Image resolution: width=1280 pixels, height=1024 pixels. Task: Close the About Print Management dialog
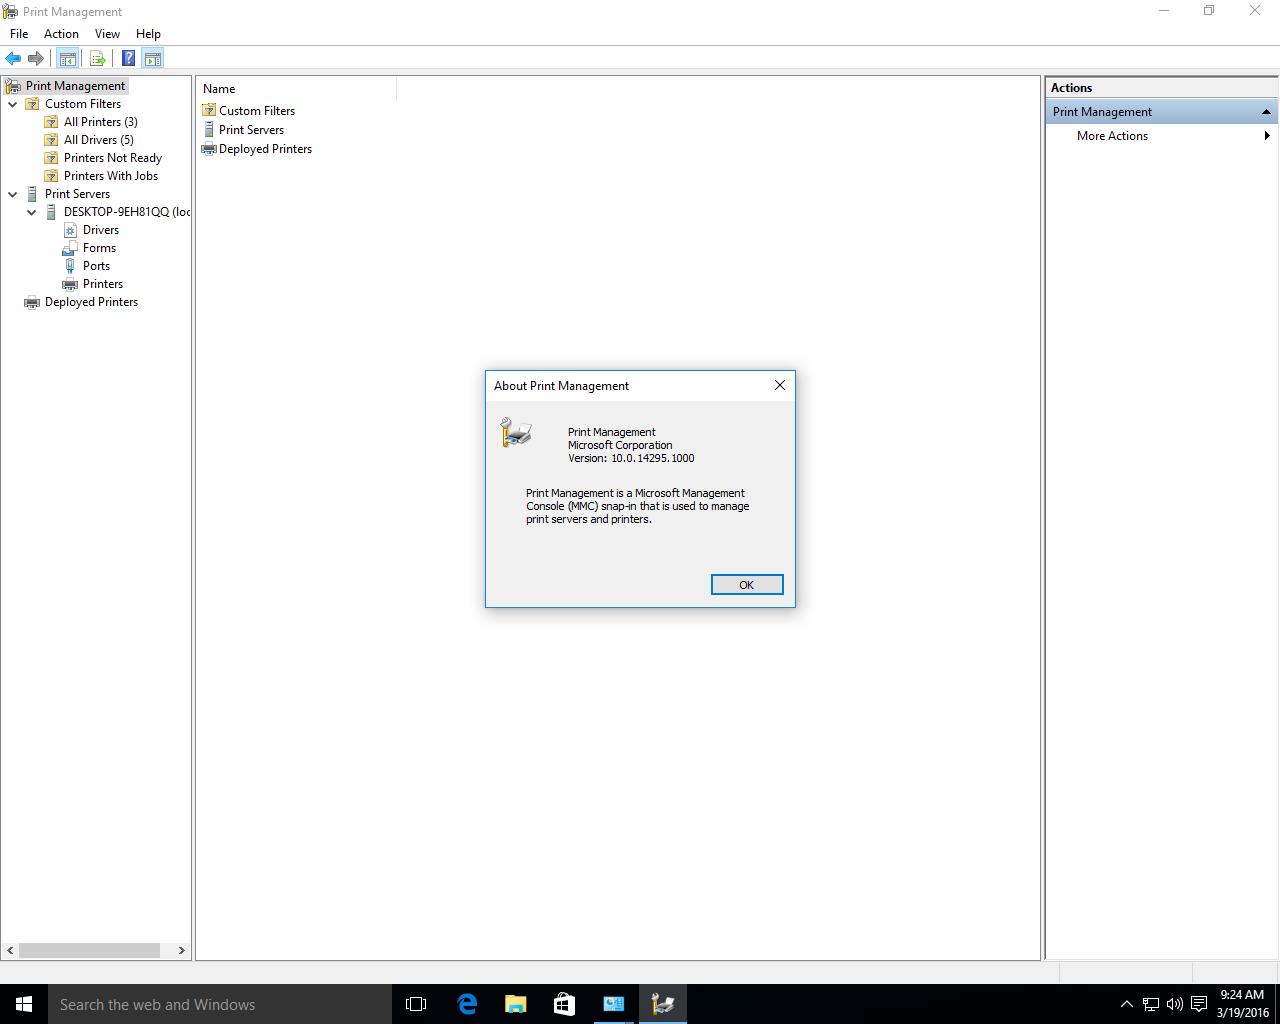click(x=780, y=385)
